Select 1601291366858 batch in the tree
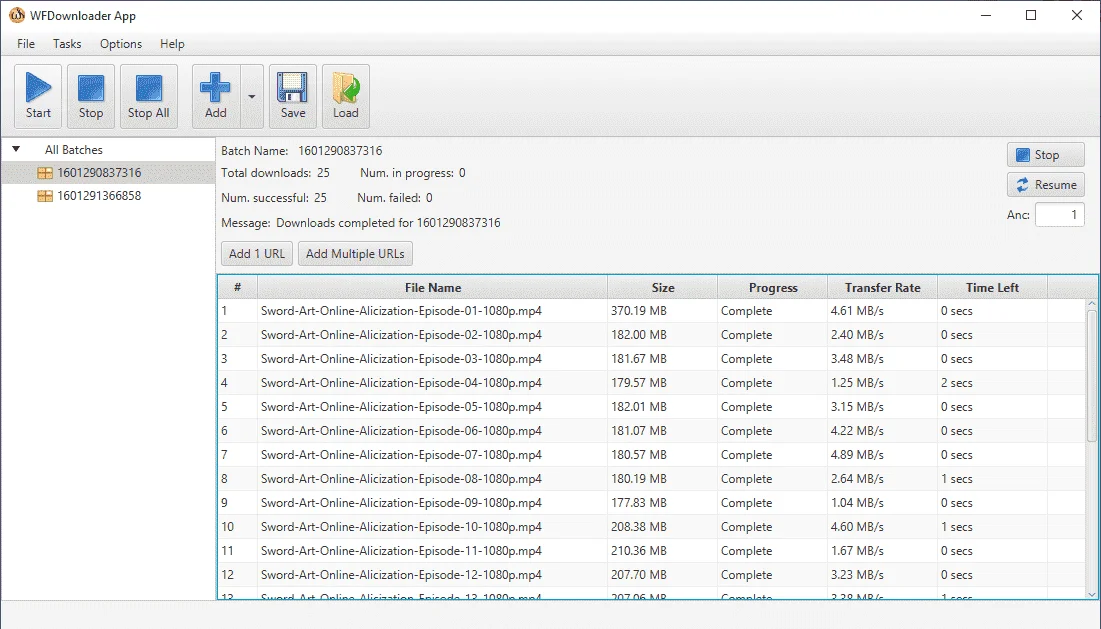 coord(99,196)
